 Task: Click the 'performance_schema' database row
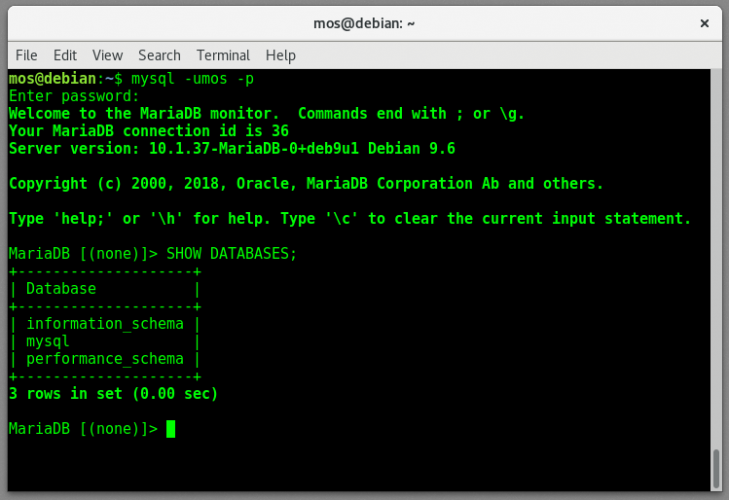105,359
